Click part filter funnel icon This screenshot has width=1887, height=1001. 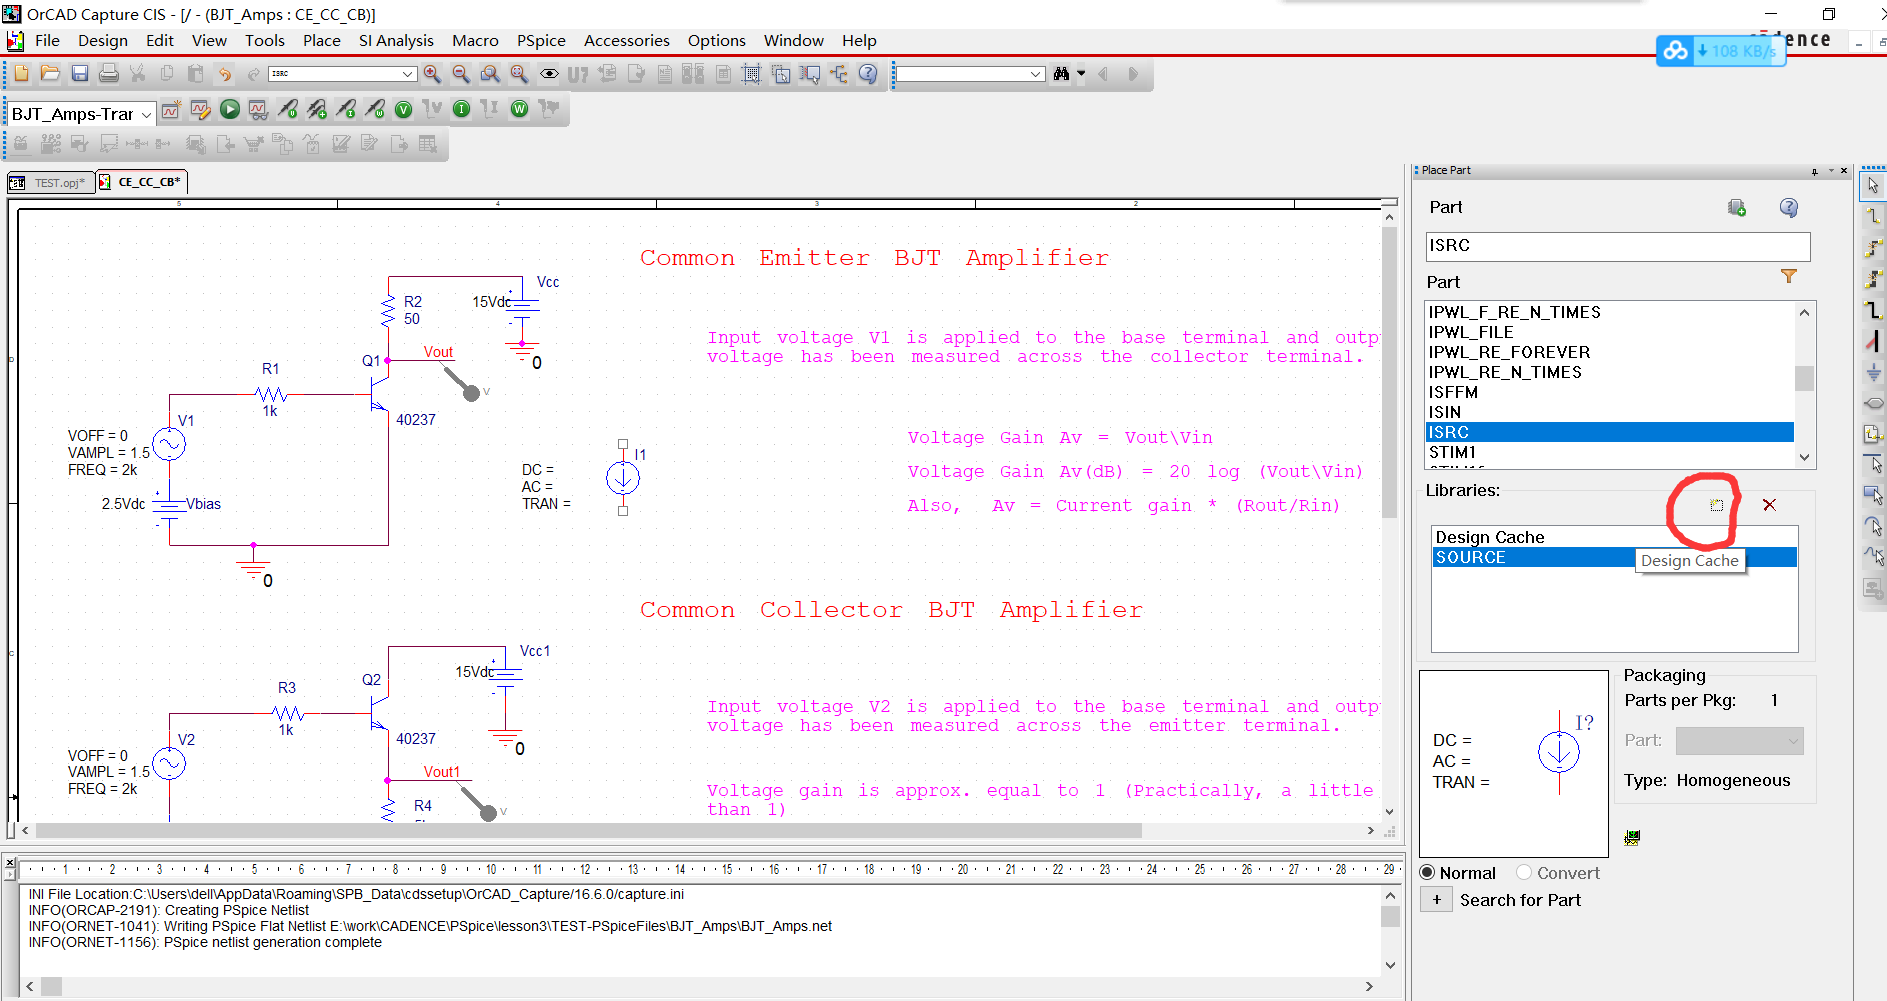tap(1789, 277)
